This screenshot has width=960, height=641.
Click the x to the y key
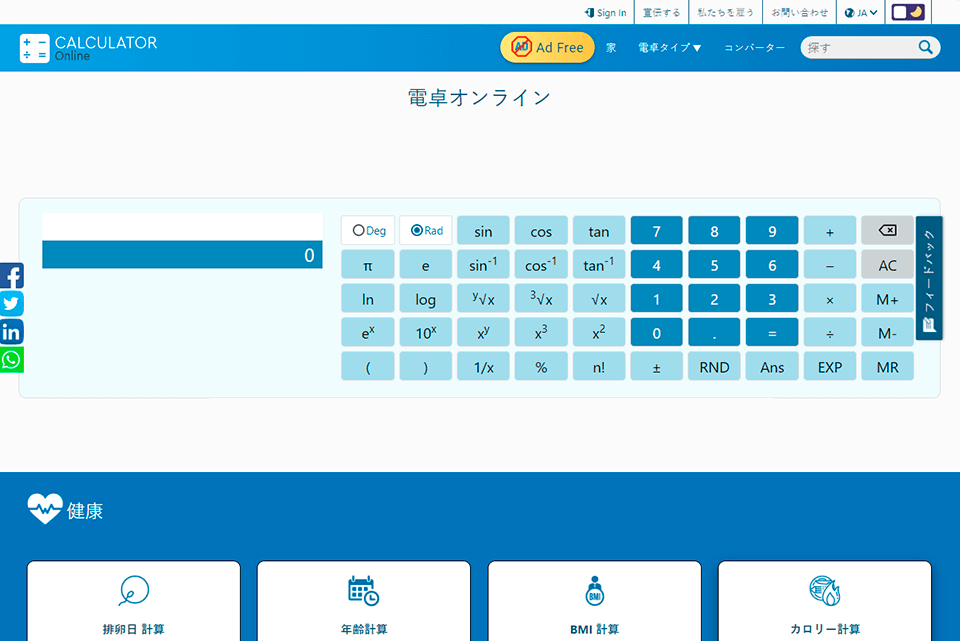point(483,332)
